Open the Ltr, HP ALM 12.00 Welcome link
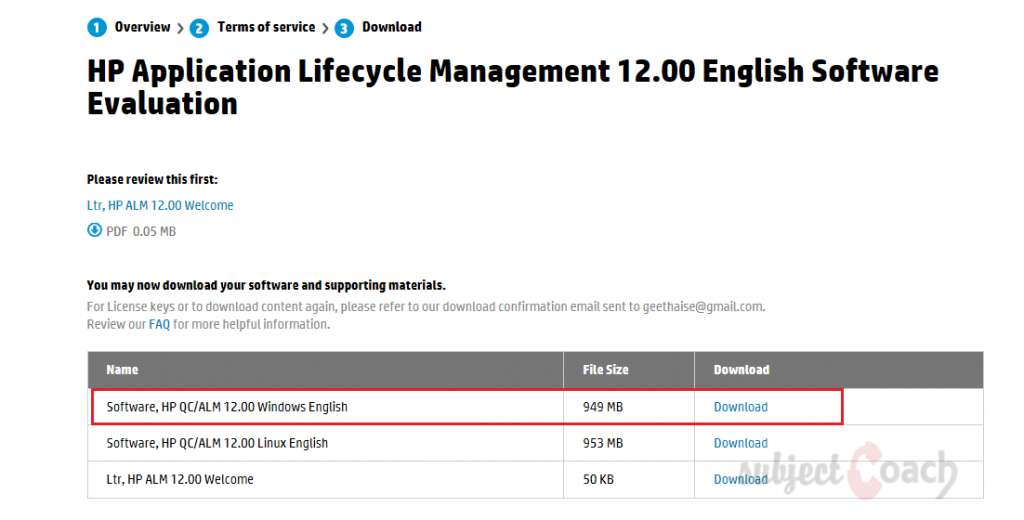Screen dimensions: 1024x520 coord(160,205)
